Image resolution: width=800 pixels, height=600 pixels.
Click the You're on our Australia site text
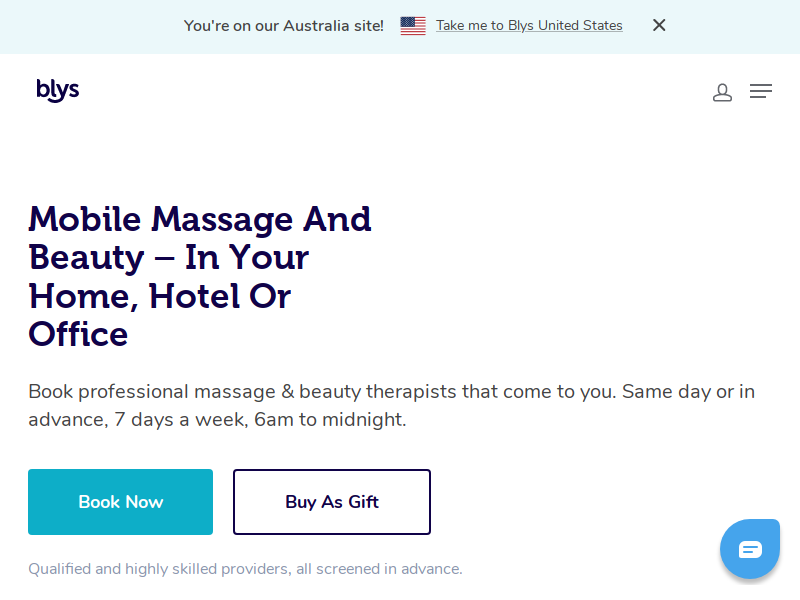(x=284, y=26)
